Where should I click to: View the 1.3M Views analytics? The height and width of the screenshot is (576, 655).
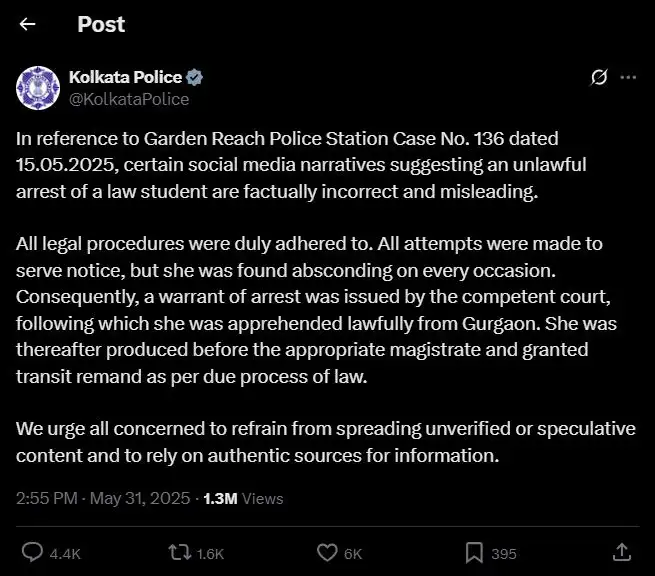click(243, 498)
